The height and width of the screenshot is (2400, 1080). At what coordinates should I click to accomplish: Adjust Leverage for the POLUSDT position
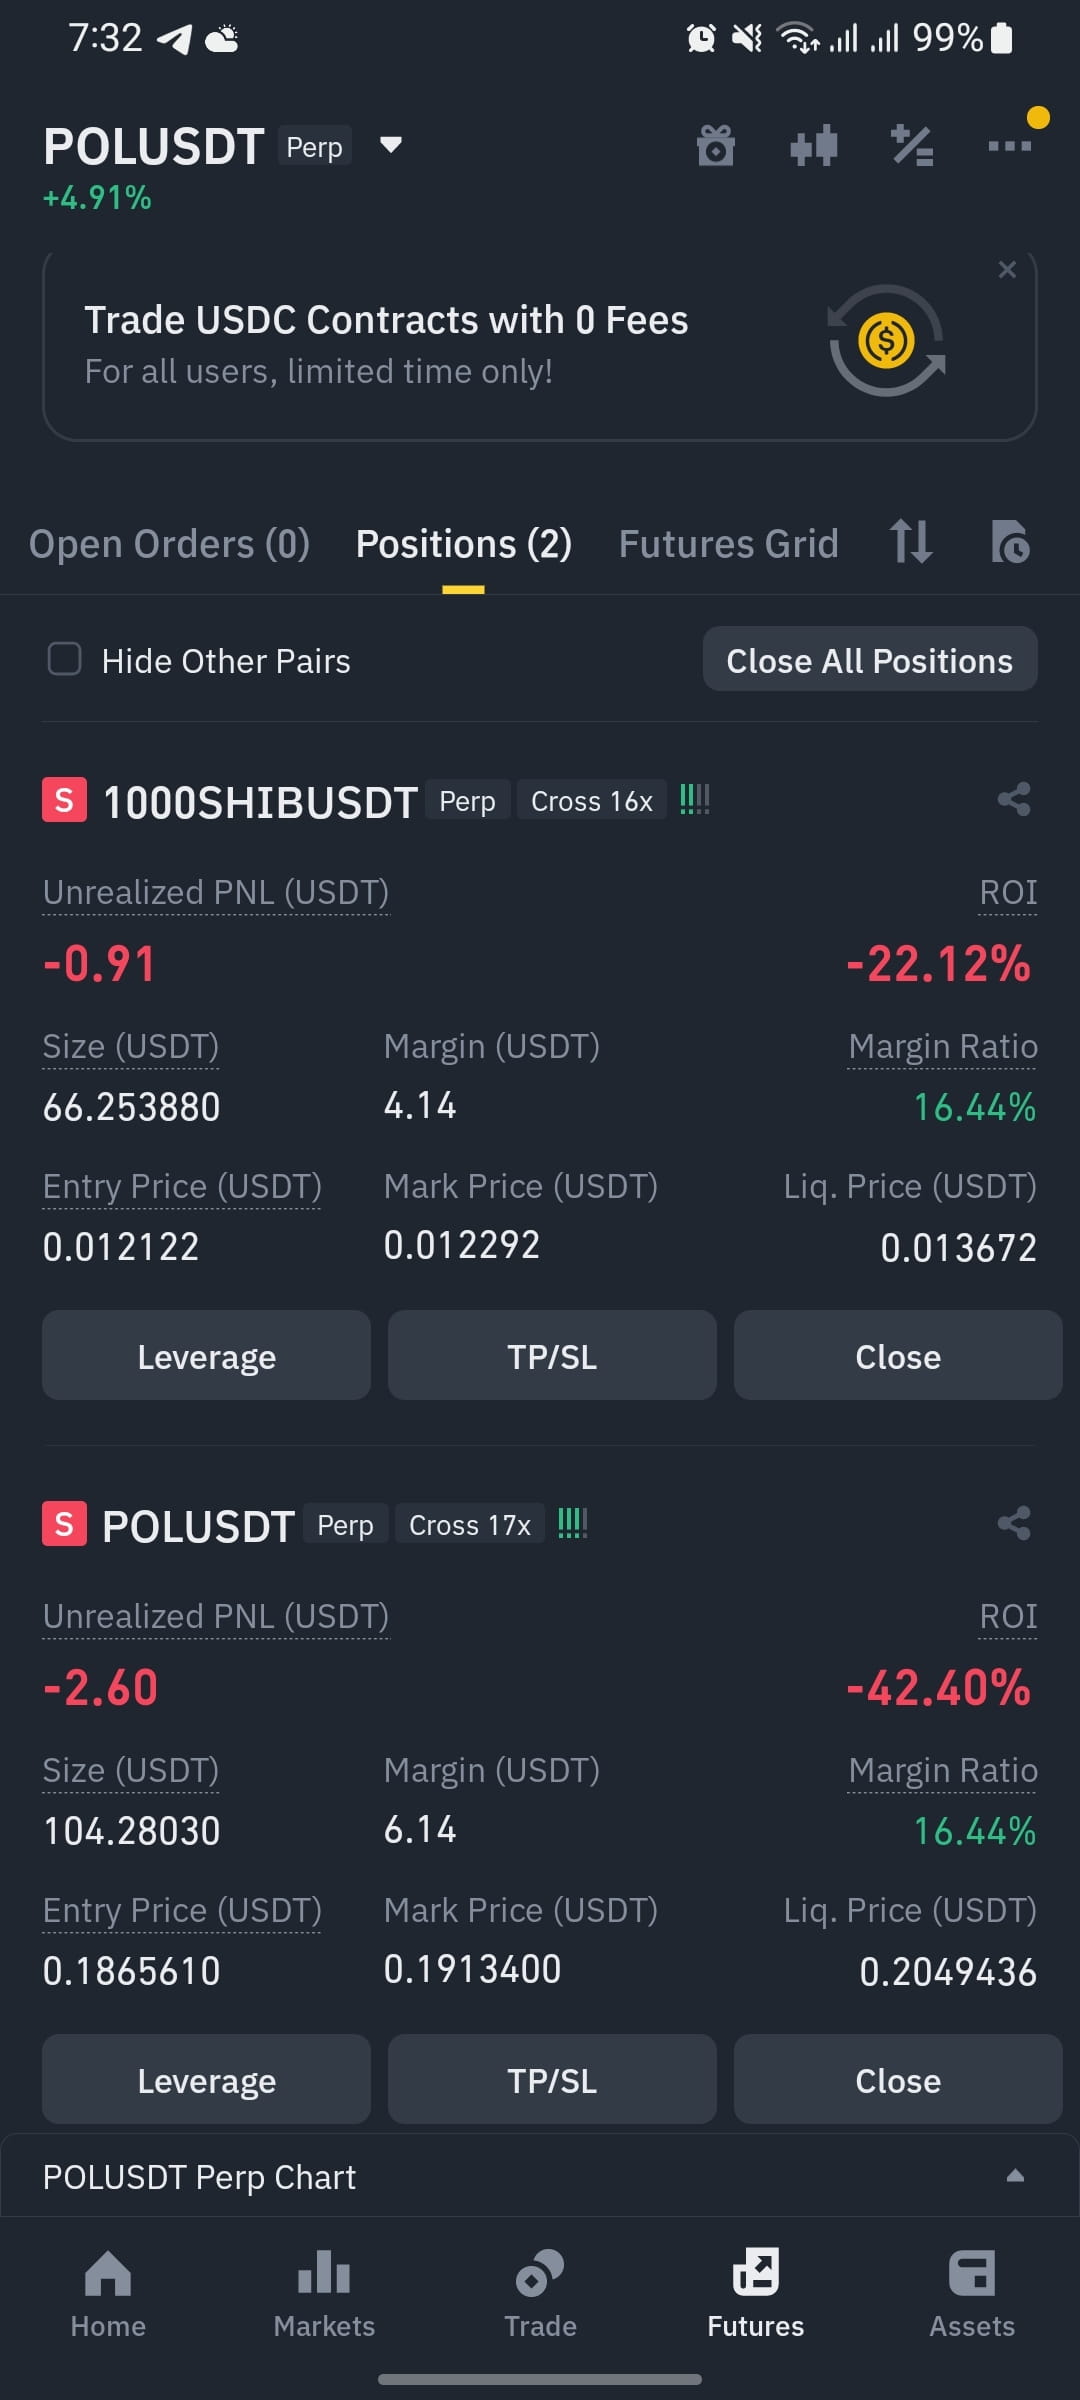tap(206, 2080)
